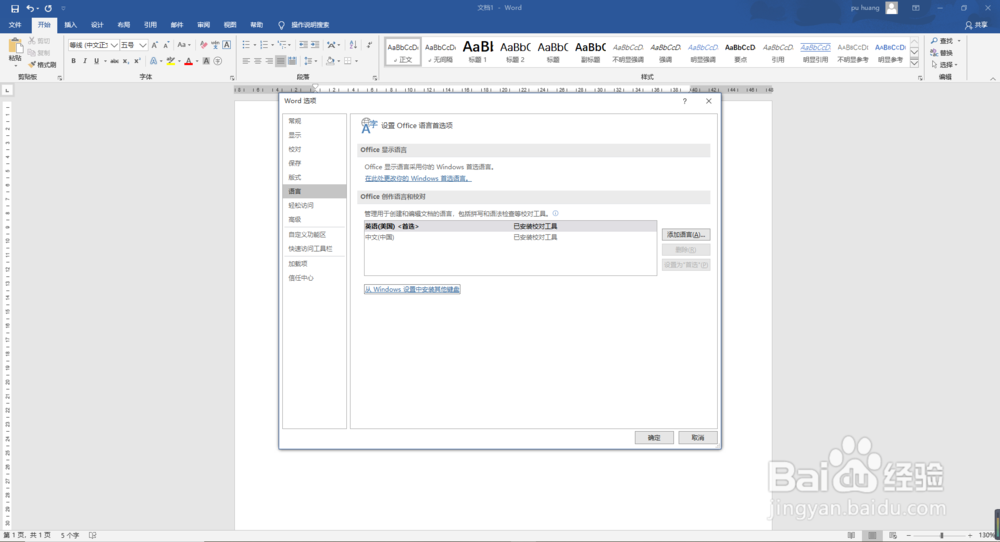Click the dialog help question mark

pyautogui.click(x=685, y=101)
